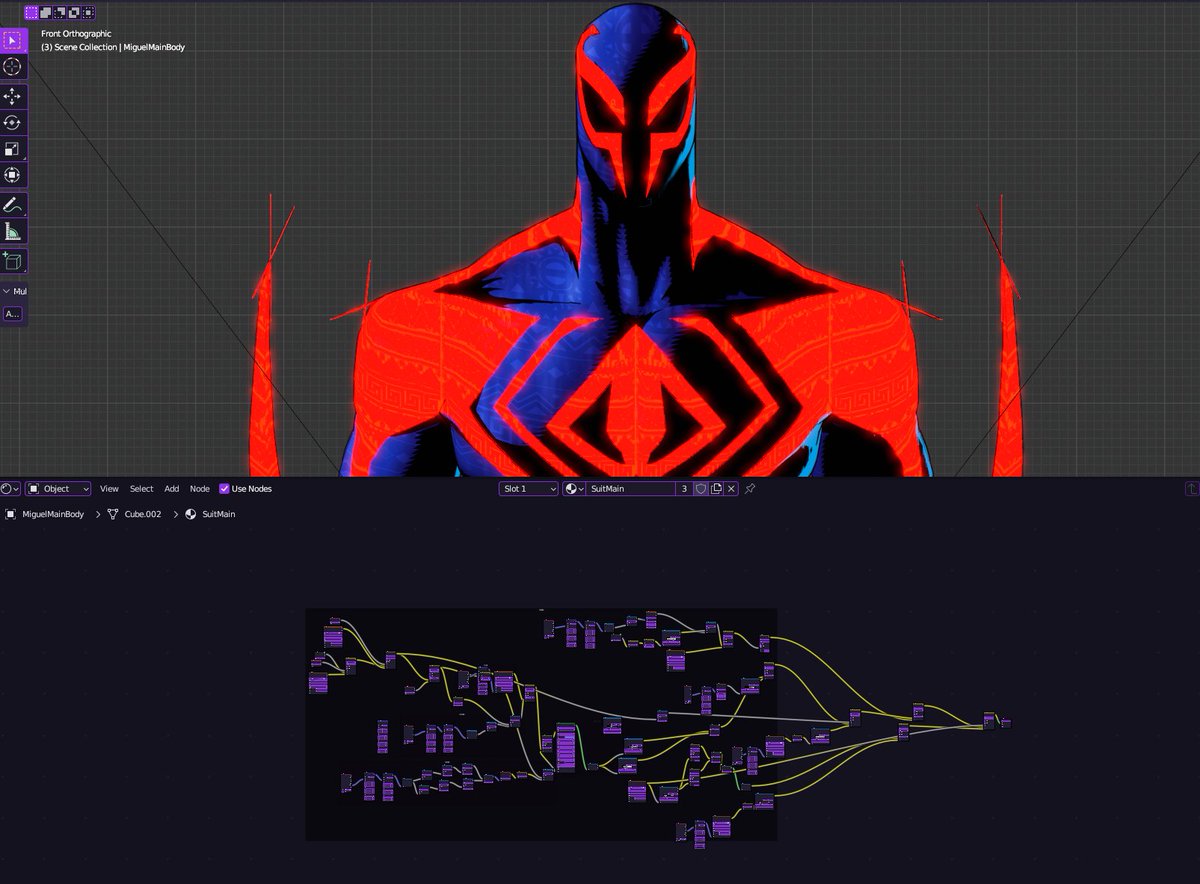Click Cube.002 mesh icon in breadcrumb
This screenshot has height=884, width=1200.
pos(113,514)
